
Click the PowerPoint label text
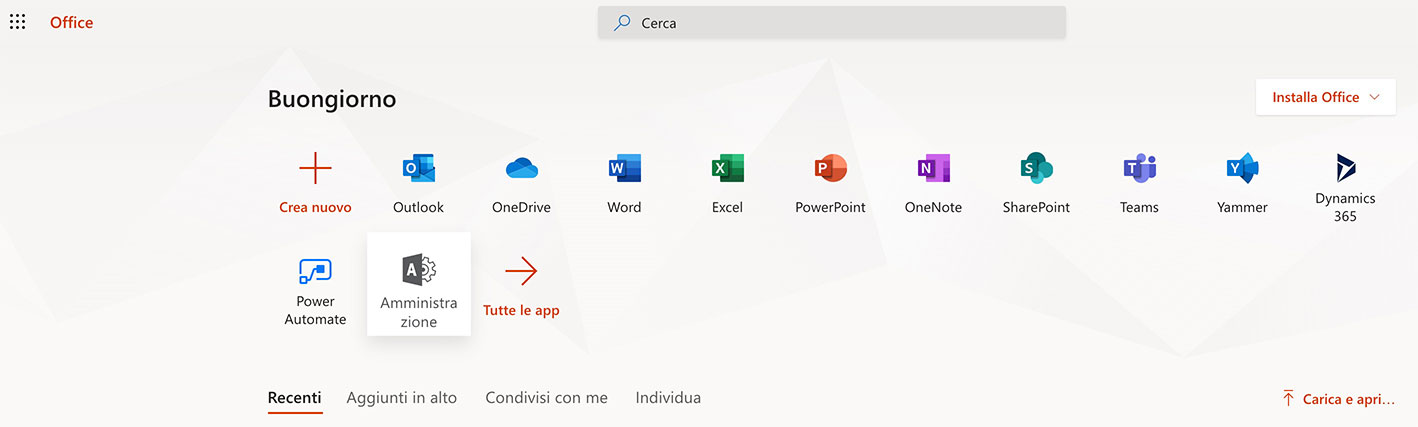pos(830,208)
